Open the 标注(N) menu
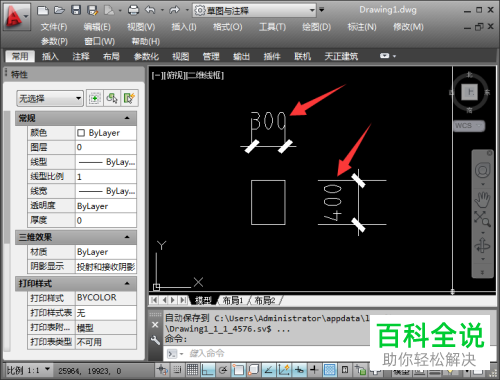Image resolution: width=500 pixels, height=380 pixels. (x=362, y=27)
